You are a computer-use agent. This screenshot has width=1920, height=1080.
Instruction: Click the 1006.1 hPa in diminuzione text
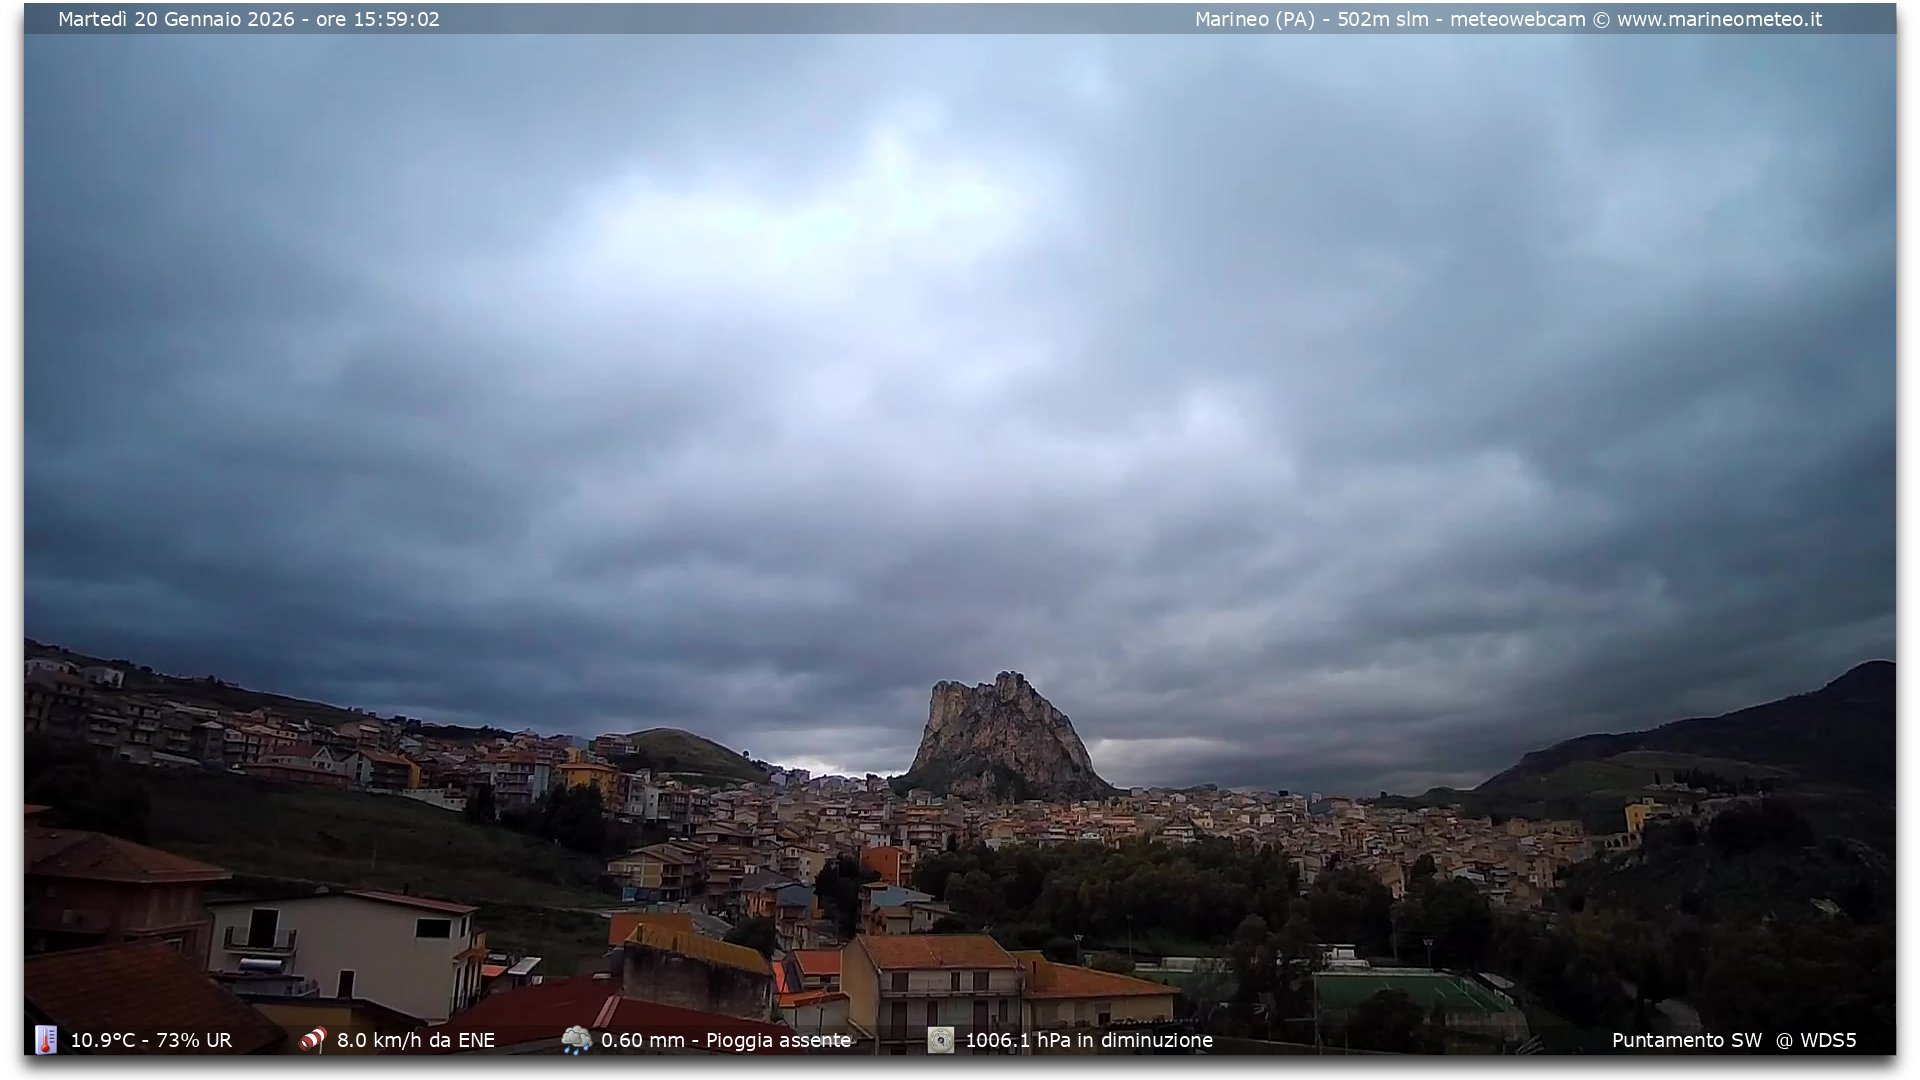point(1088,1040)
